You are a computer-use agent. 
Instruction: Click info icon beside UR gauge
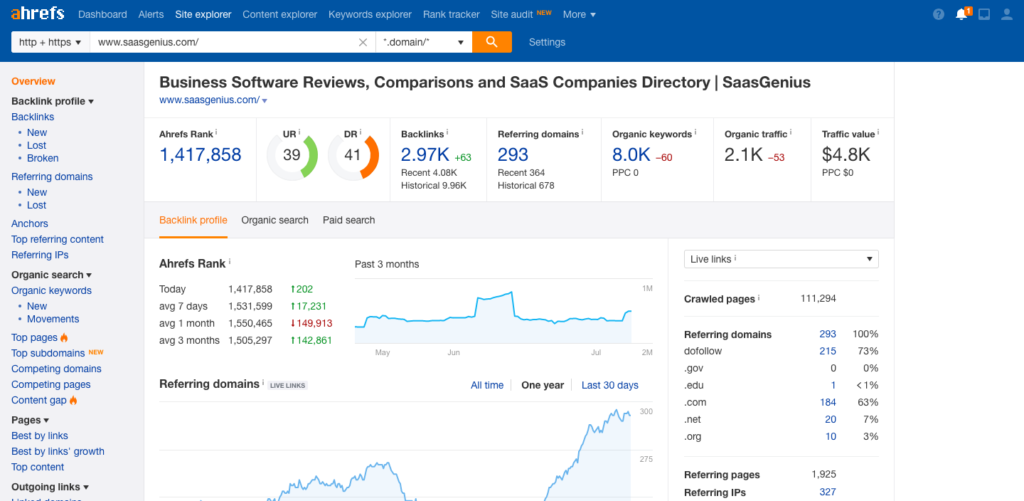[x=300, y=132]
